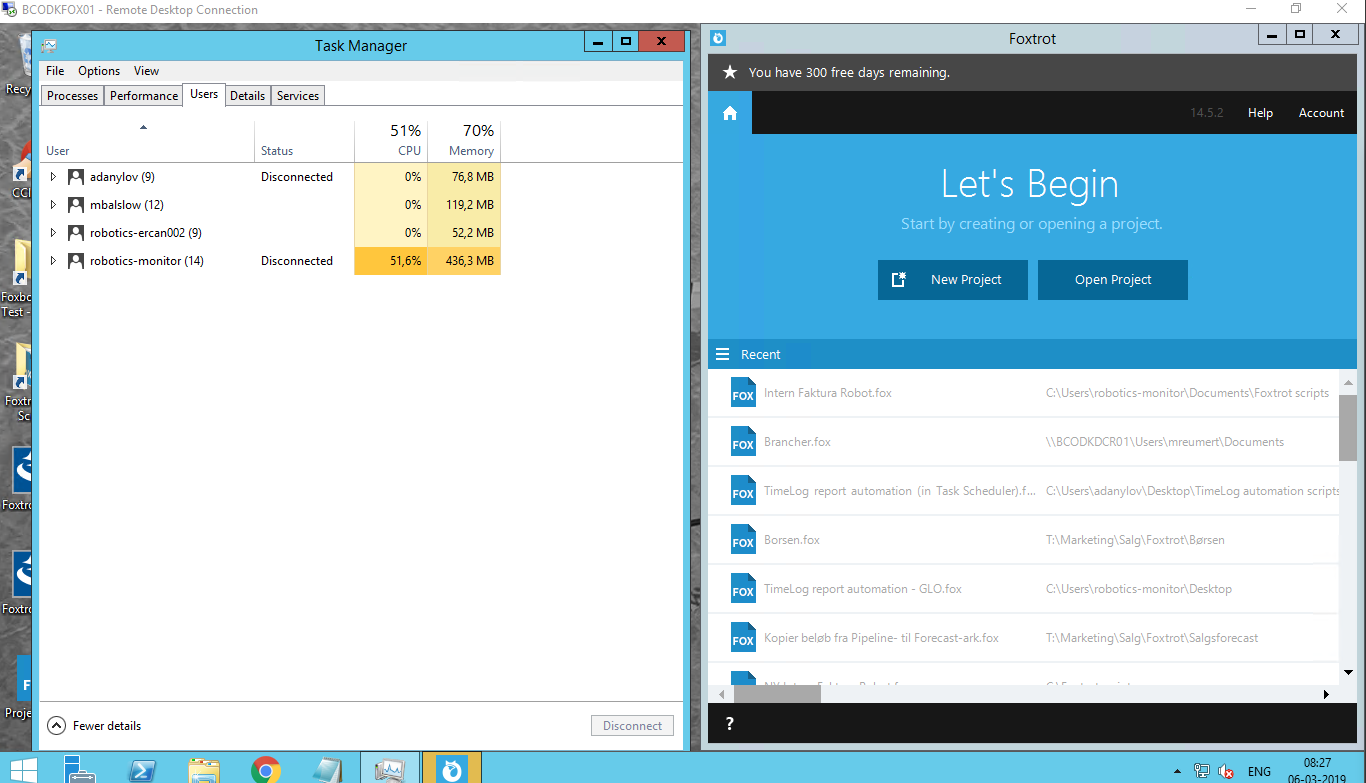Click the Open Project button
The width and height of the screenshot is (1366, 783).
(1113, 280)
